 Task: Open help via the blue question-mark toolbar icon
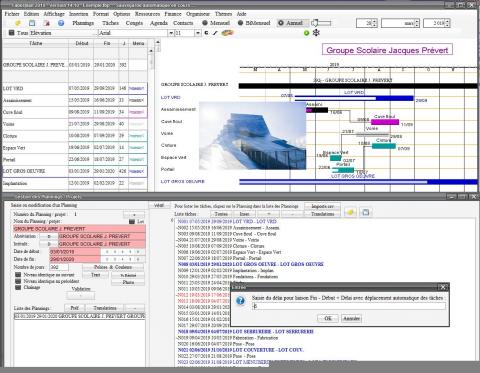point(61,23)
